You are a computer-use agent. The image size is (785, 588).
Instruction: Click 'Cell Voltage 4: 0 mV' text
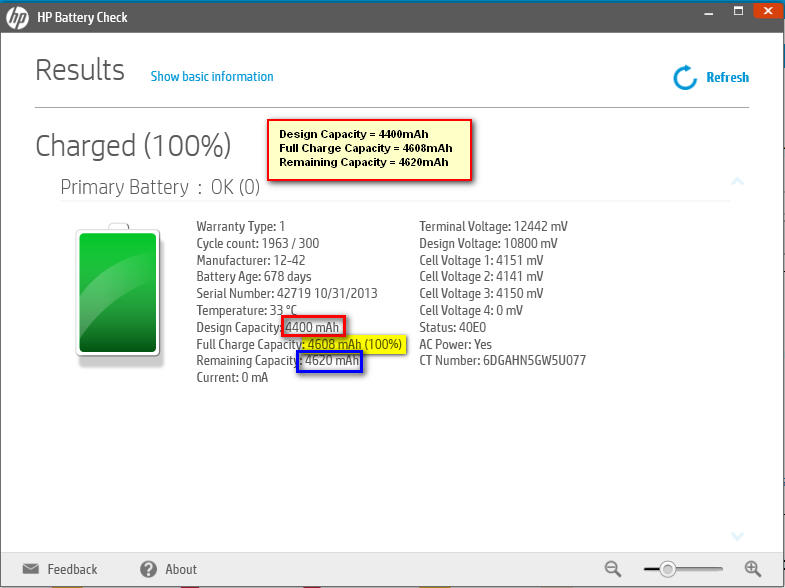(471, 310)
